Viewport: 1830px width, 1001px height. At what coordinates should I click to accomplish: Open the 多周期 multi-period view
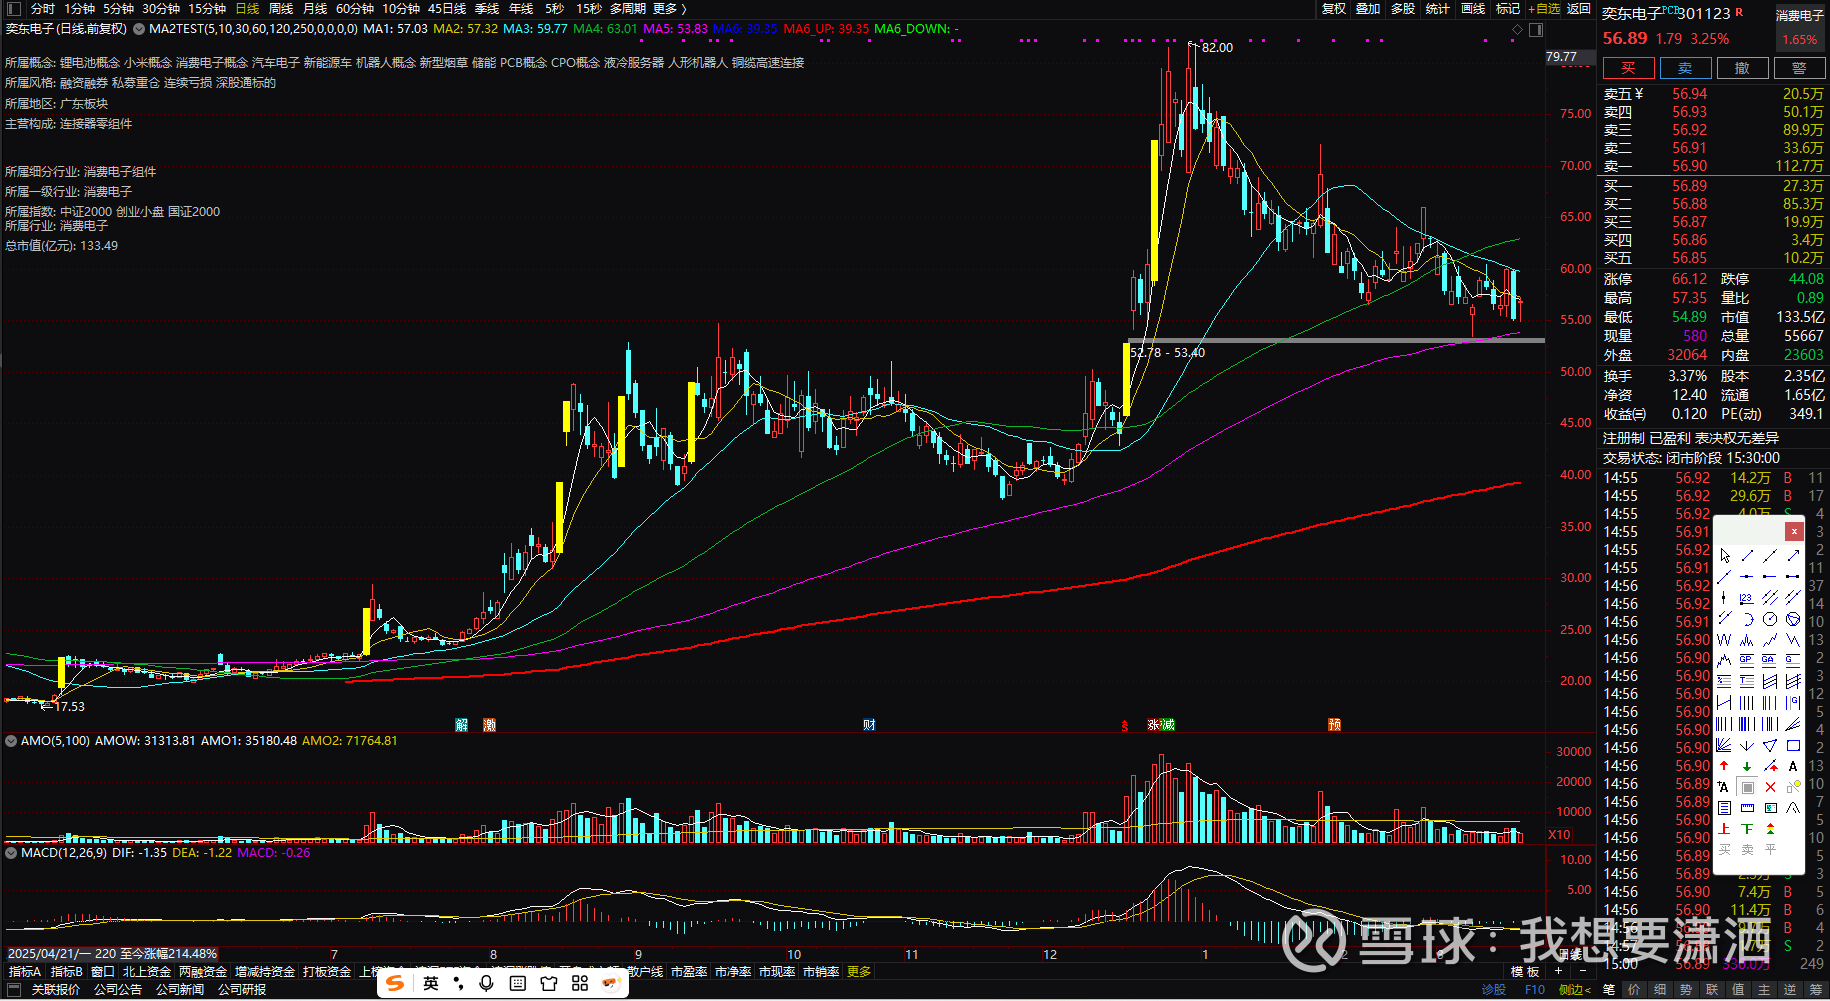pos(628,9)
